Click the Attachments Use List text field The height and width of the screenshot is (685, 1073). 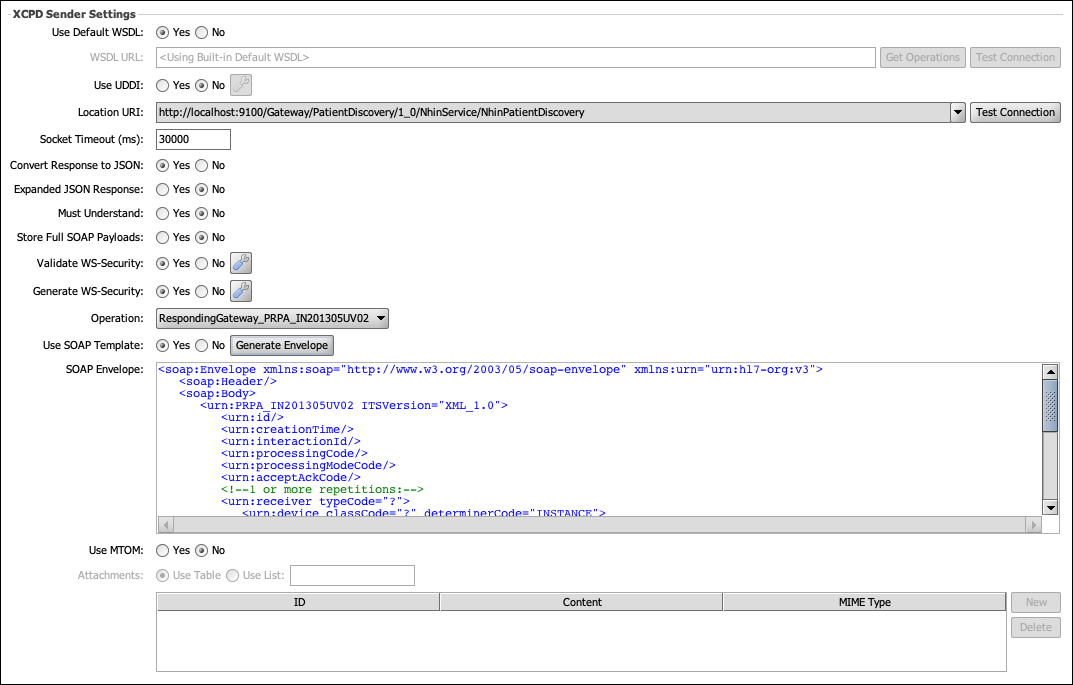(x=352, y=576)
